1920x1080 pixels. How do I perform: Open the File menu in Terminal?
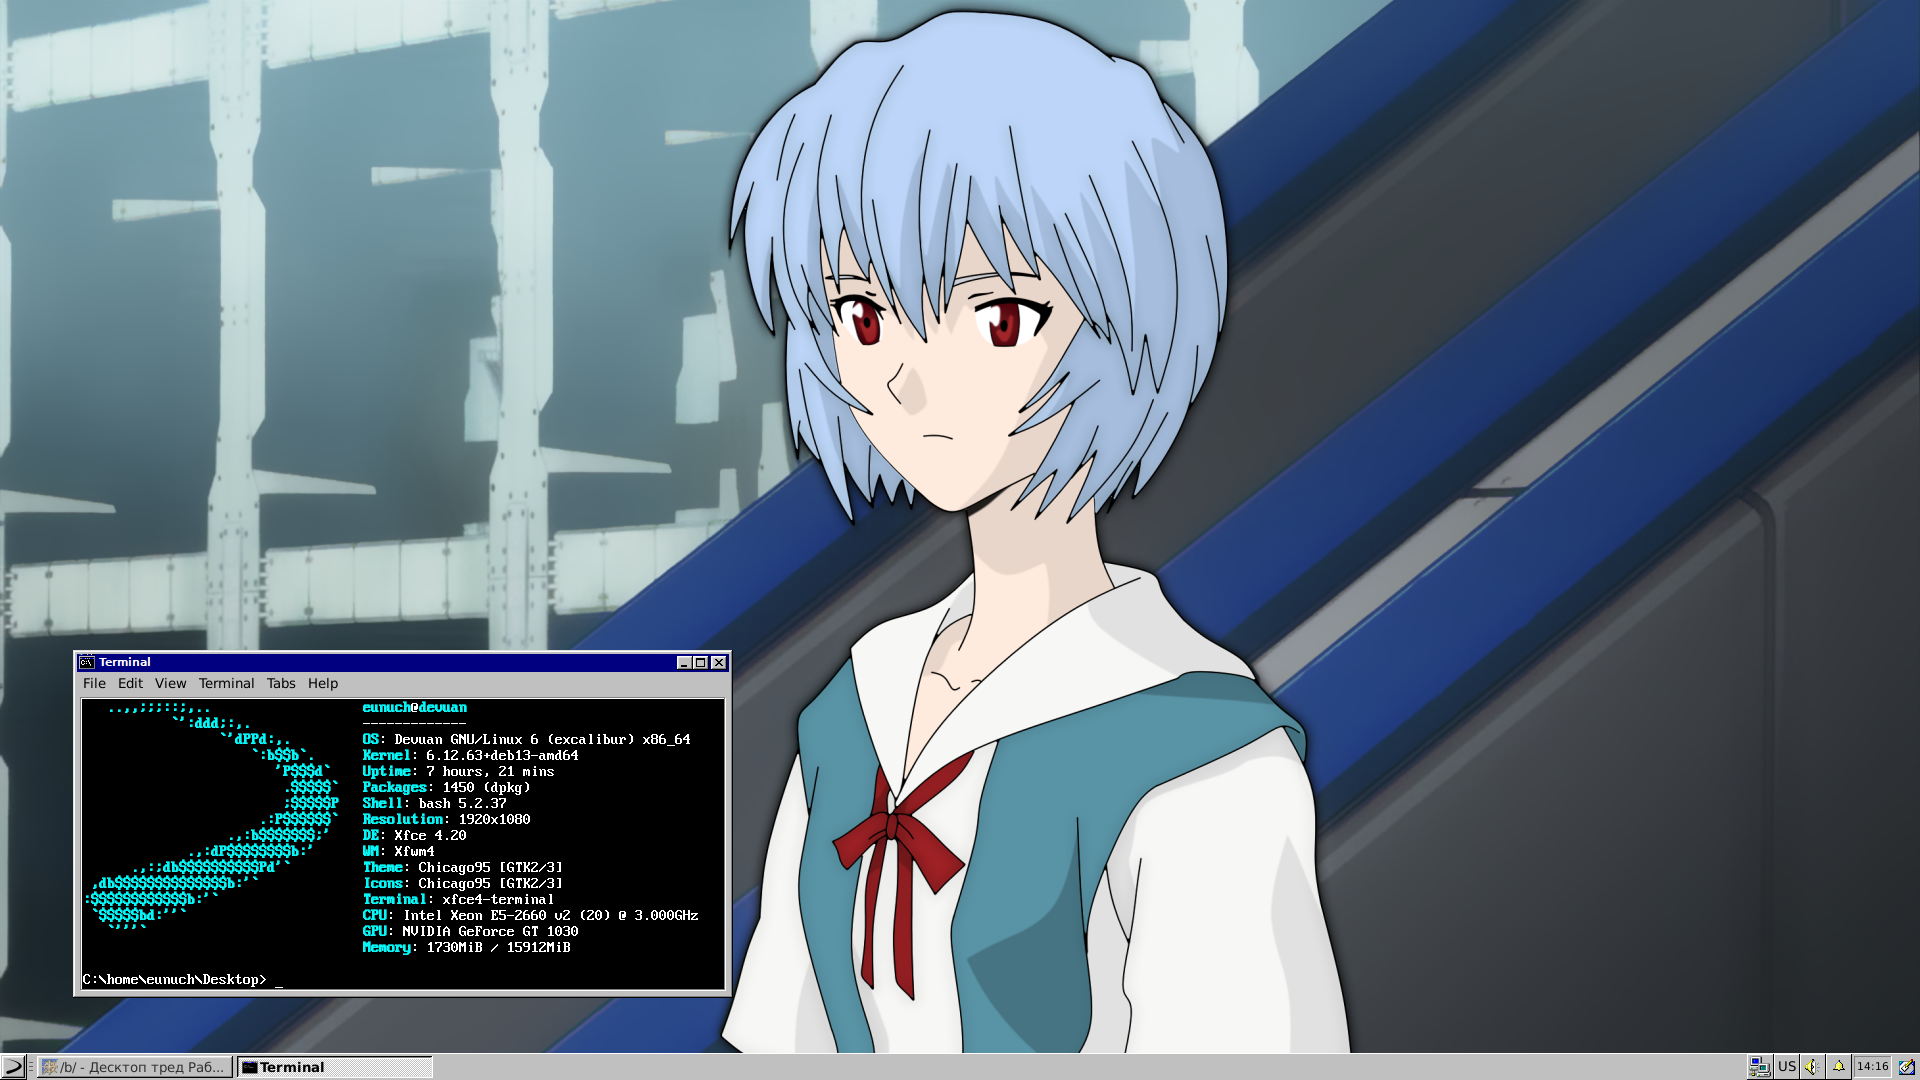(x=94, y=683)
